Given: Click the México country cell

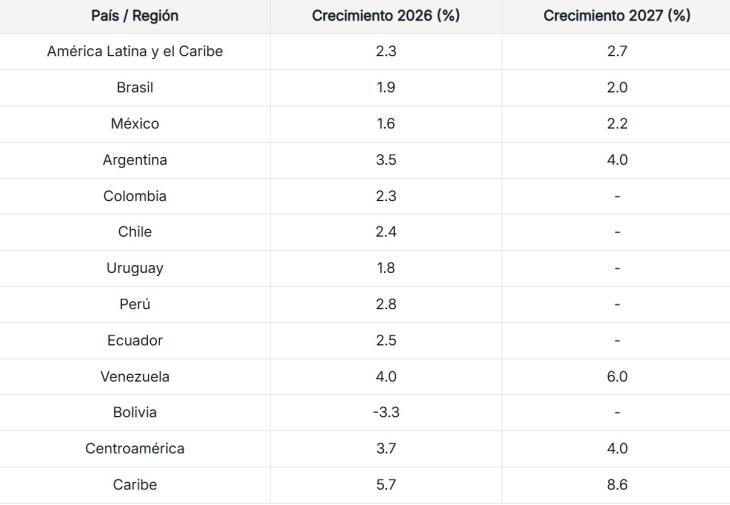Looking at the screenshot, I should pos(135,124).
